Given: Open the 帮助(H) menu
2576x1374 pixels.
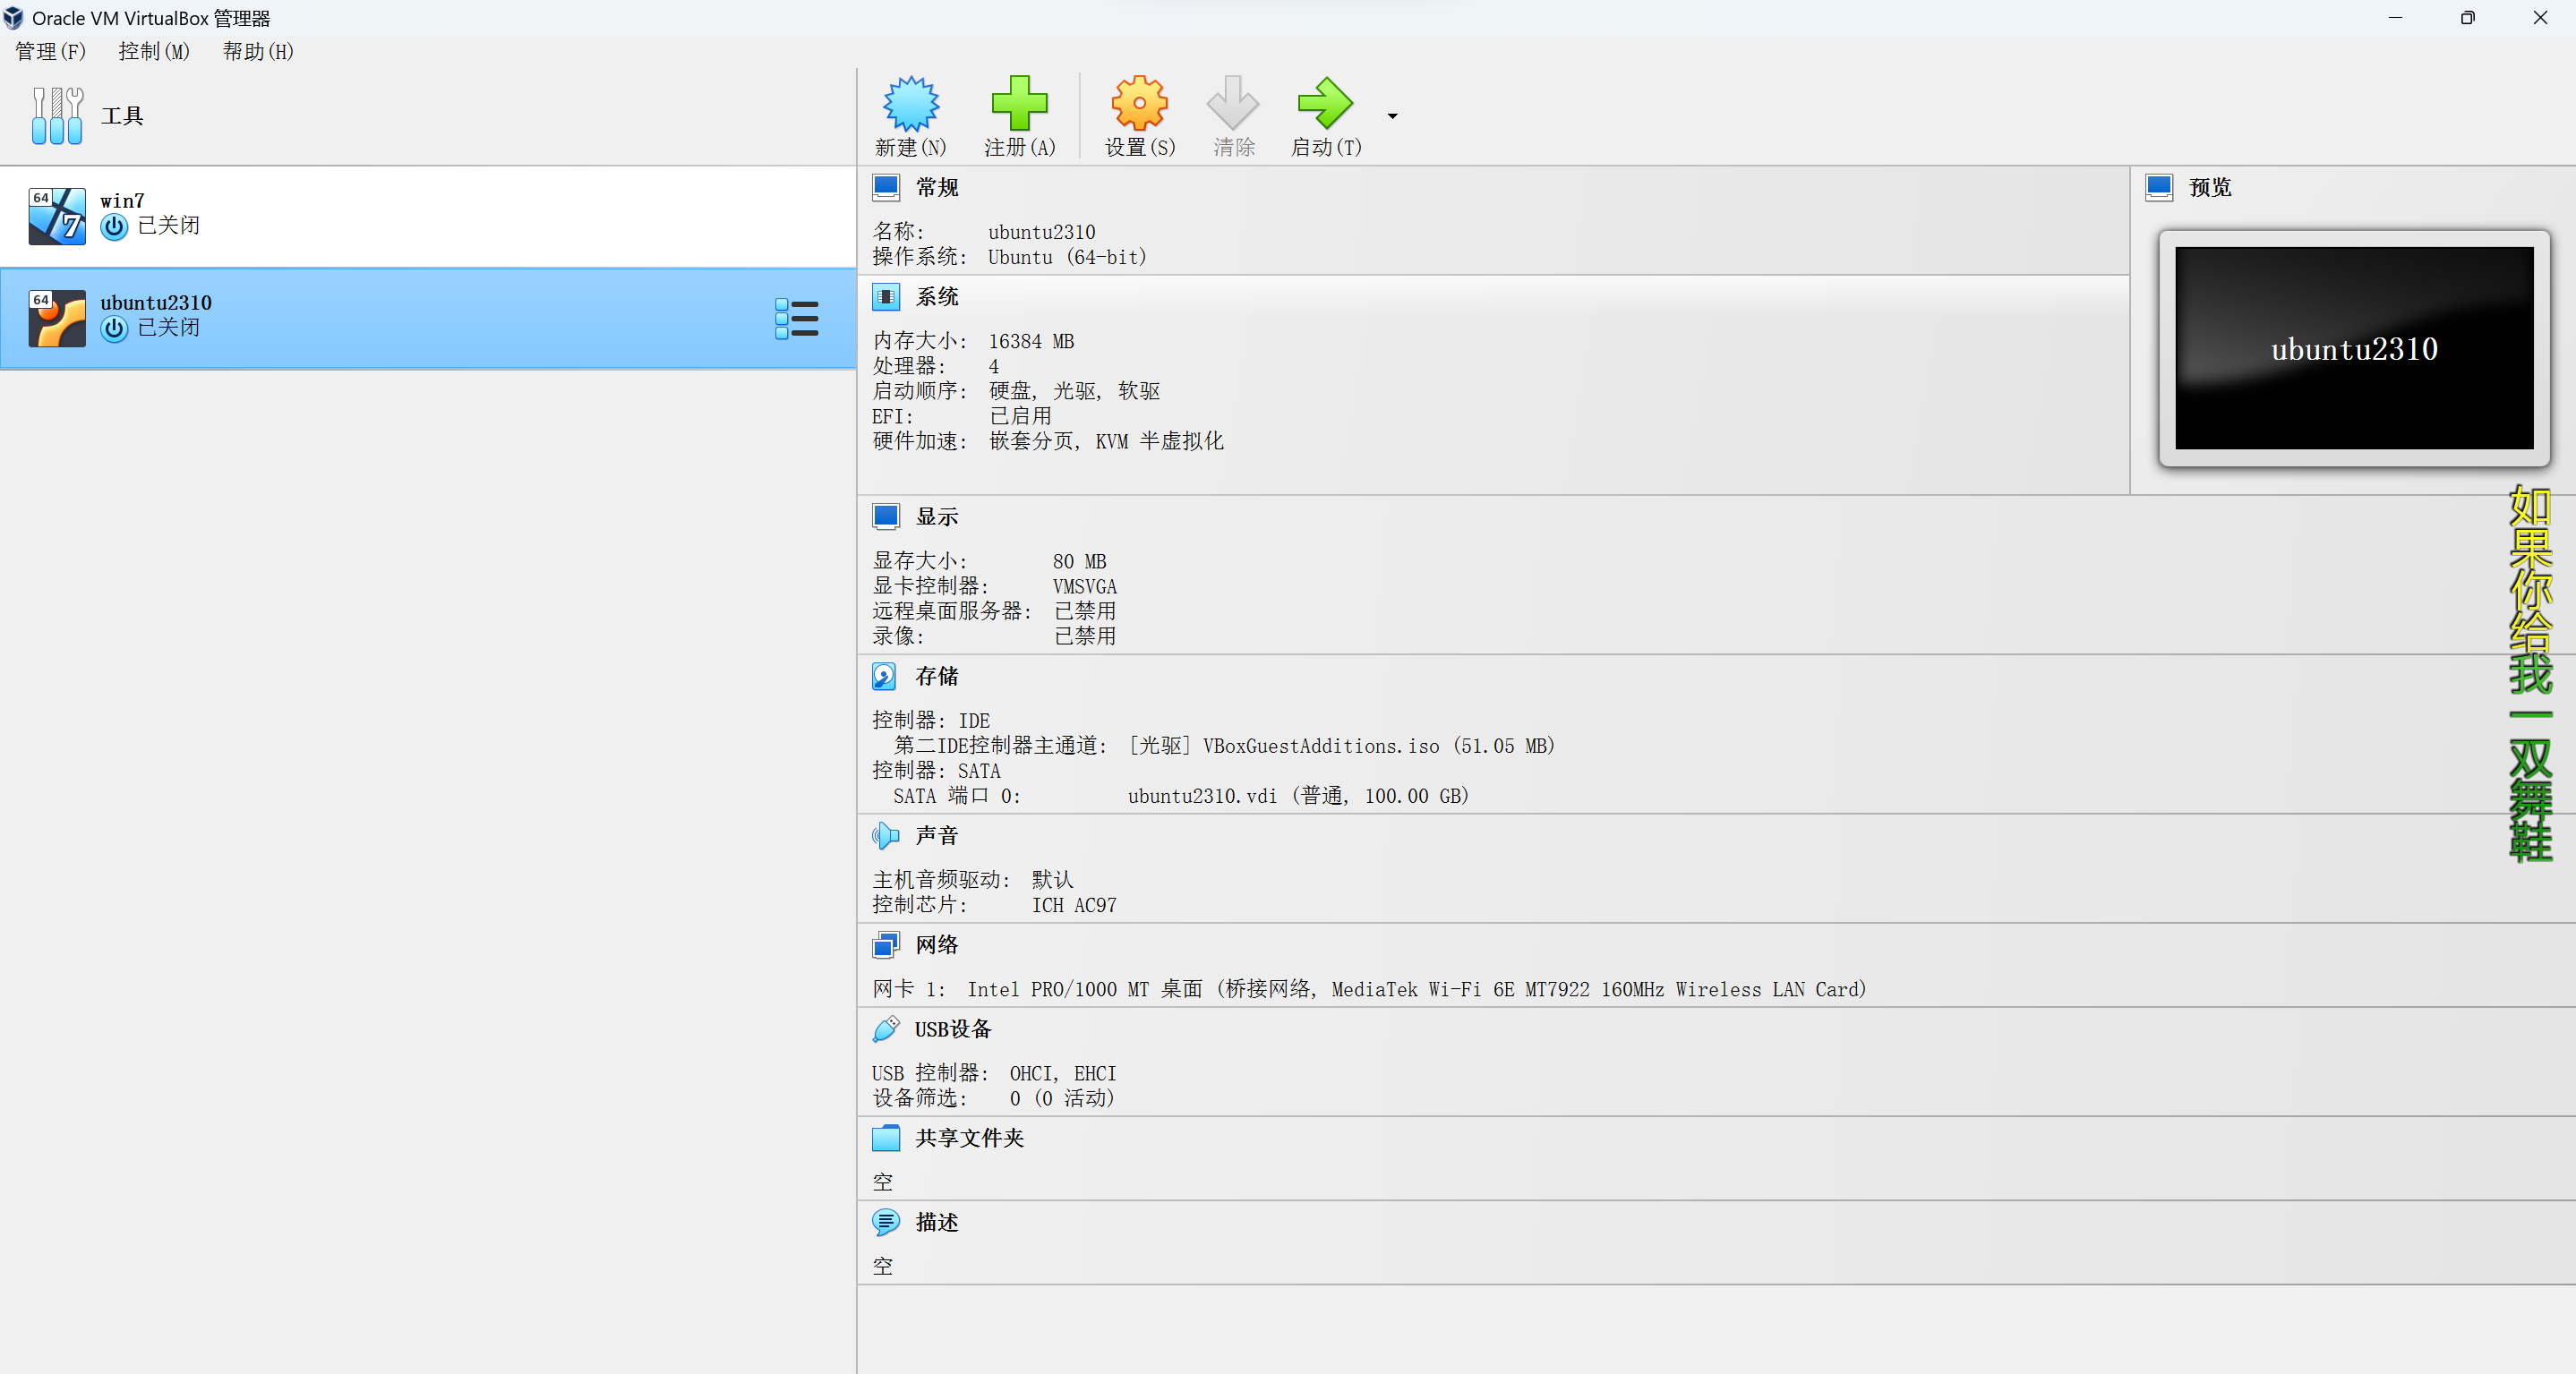Looking at the screenshot, I should point(258,51).
